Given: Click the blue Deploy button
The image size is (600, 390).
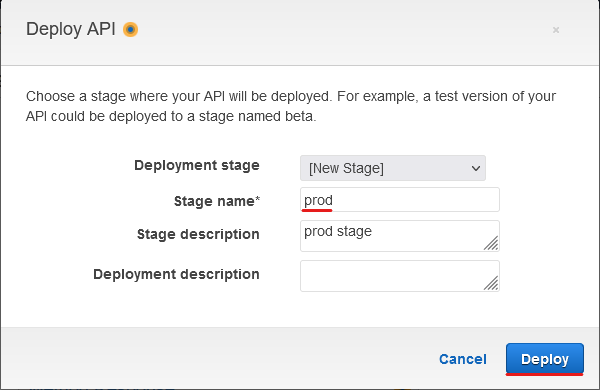Looking at the screenshot, I should pyautogui.click(x=545, y=359).
